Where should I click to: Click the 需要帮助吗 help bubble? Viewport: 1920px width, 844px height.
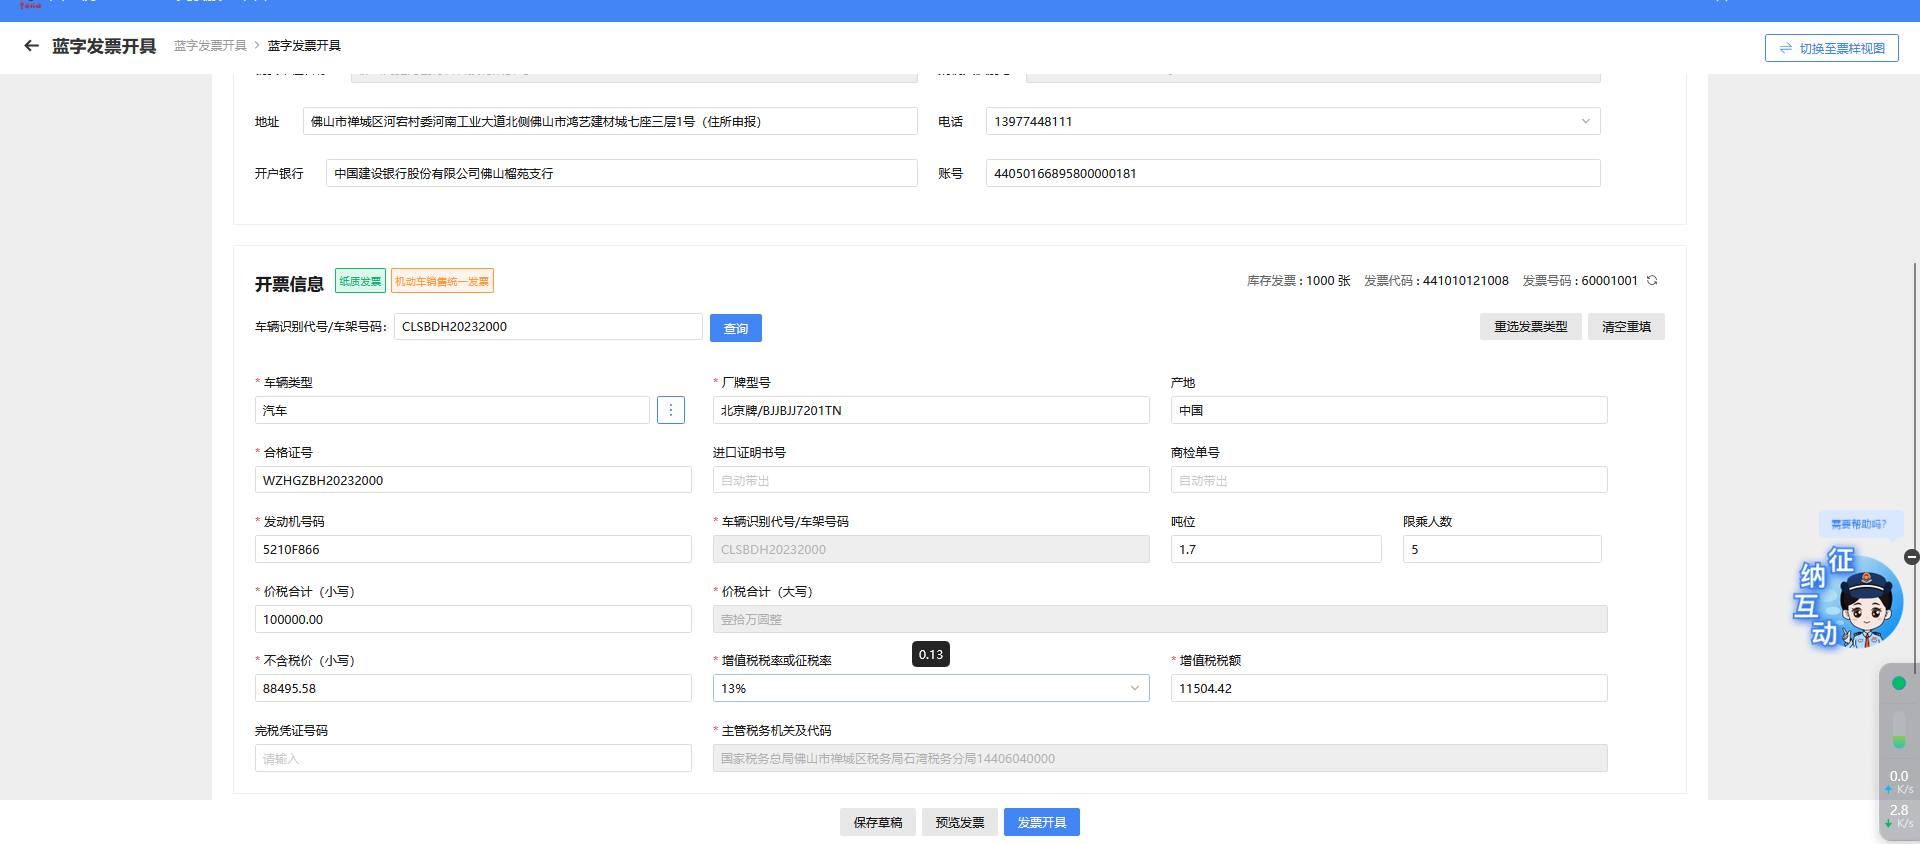(x=1858, y=524)
